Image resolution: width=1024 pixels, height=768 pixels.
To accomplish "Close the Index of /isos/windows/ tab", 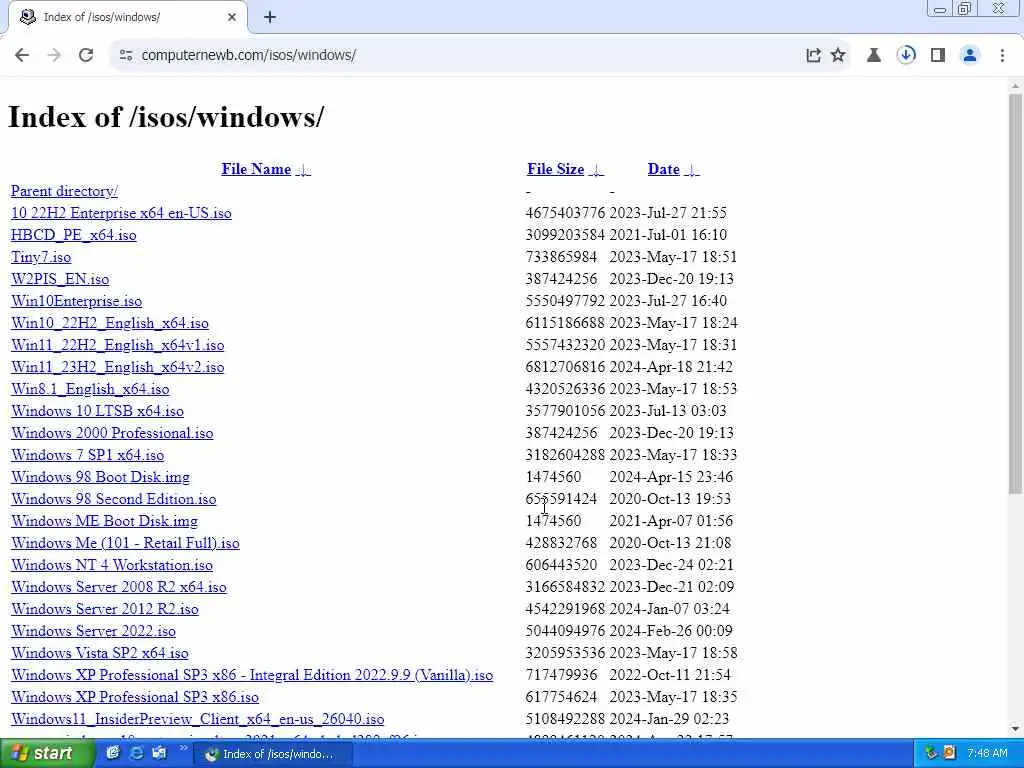I will point(232,18).
